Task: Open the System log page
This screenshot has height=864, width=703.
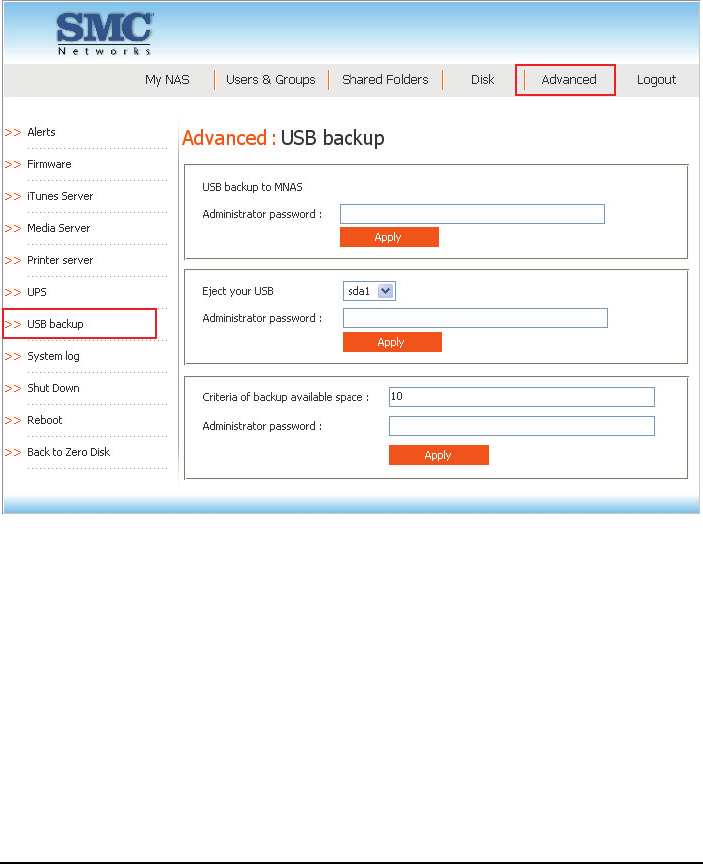Action: pyautogui.click(x=53, y=356)
